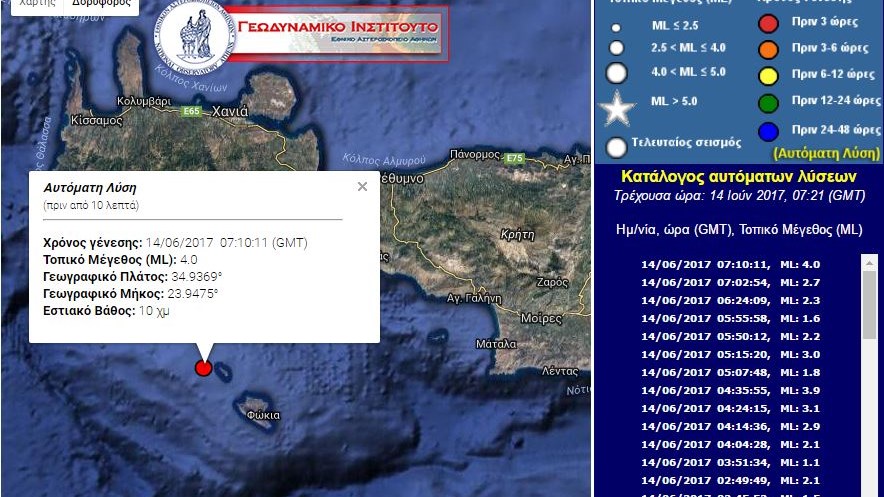Select catalog entry 04:14:36, ML: 2.9
Viewport: 884px width, 497px height.
pyautogui.click(x=731, y=427)
